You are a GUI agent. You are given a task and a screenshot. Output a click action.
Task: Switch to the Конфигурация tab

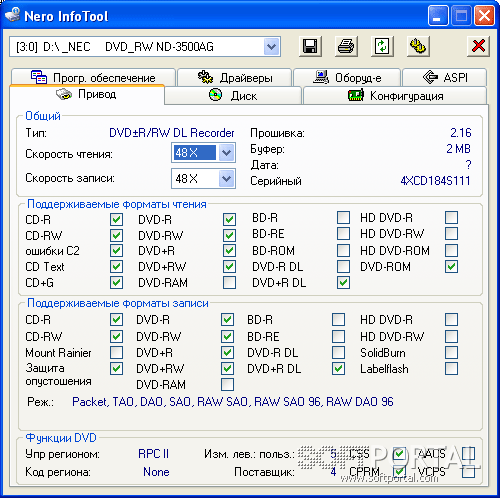pos(395,96)
